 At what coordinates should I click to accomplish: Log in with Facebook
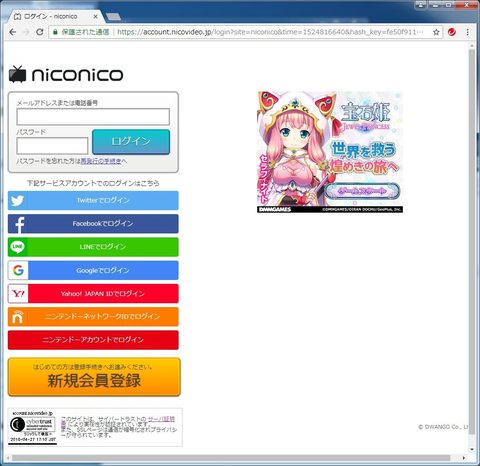pos(93,224)
